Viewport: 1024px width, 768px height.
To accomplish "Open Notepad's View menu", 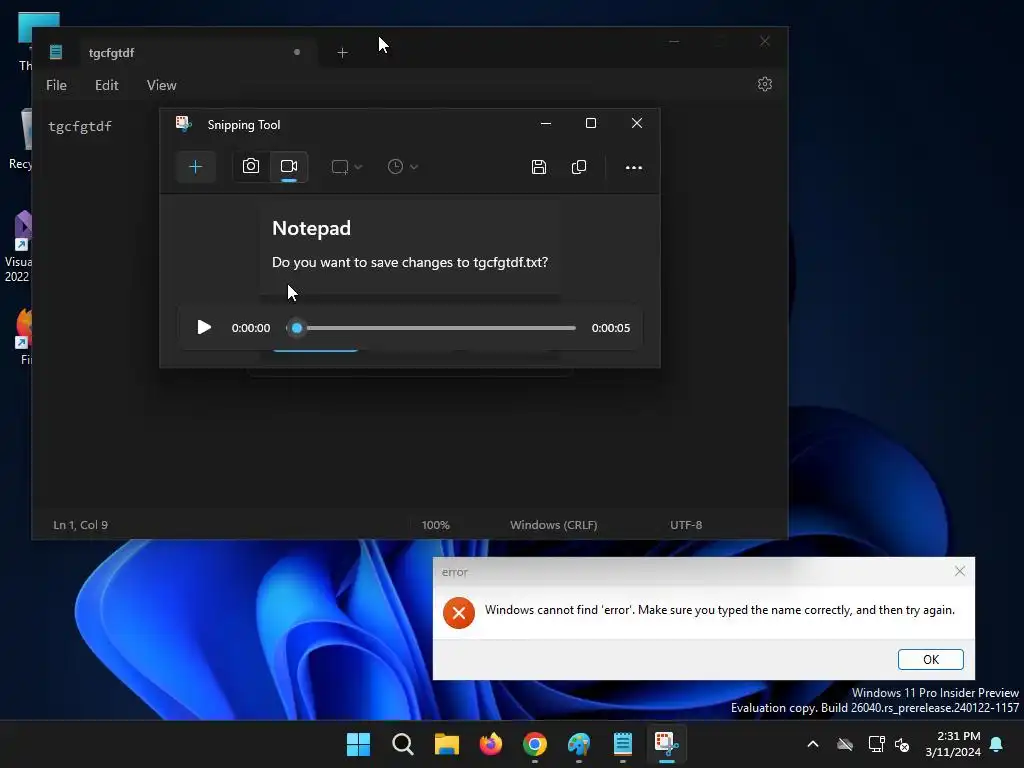I will click(x=161, y=86).
